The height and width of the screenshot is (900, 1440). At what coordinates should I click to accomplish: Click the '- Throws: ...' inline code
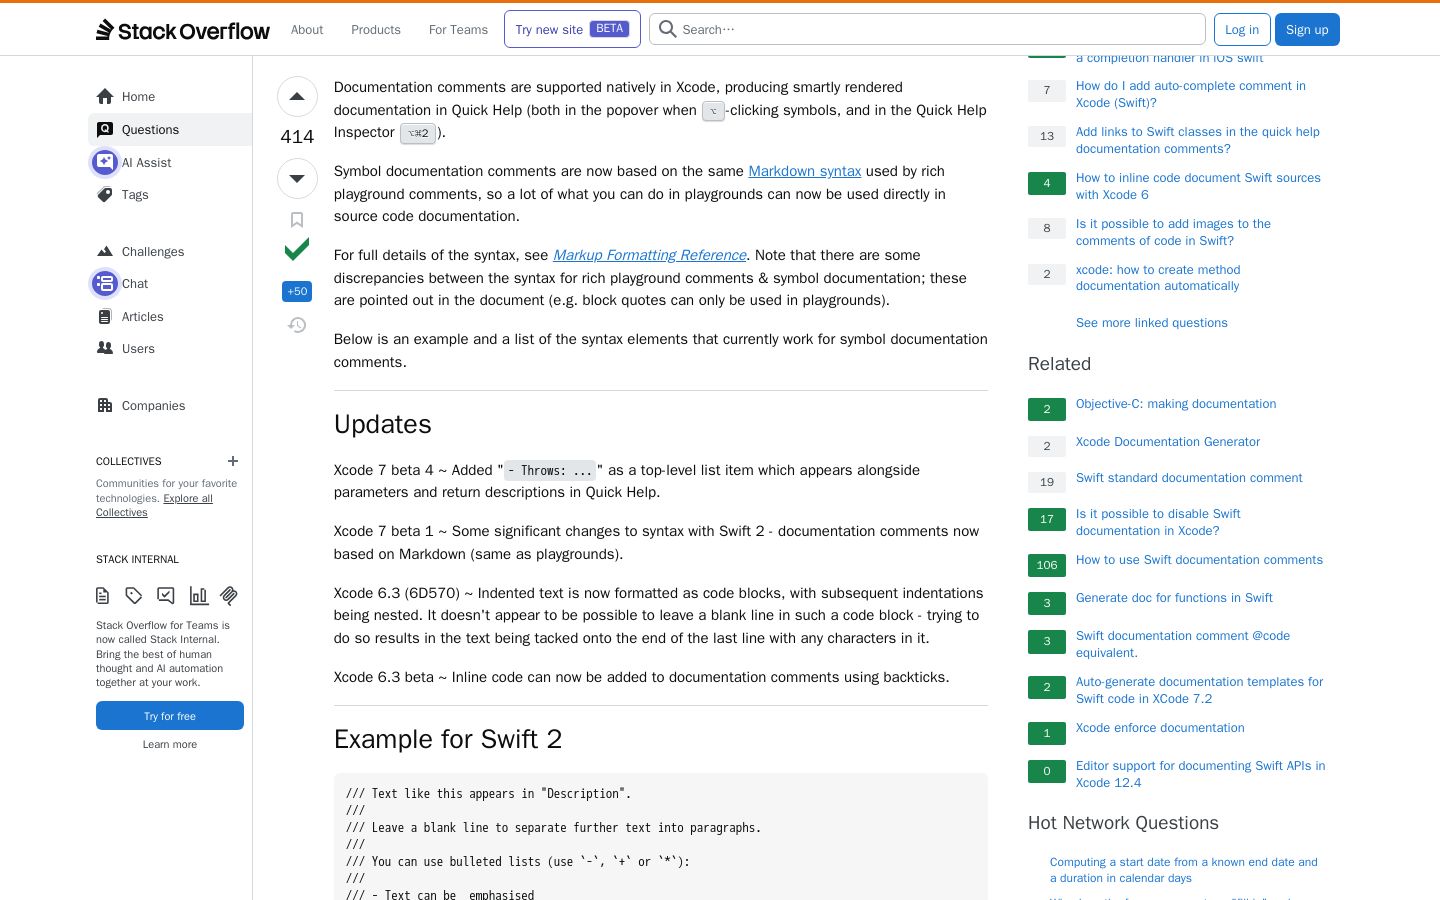[x=550, y=470]
